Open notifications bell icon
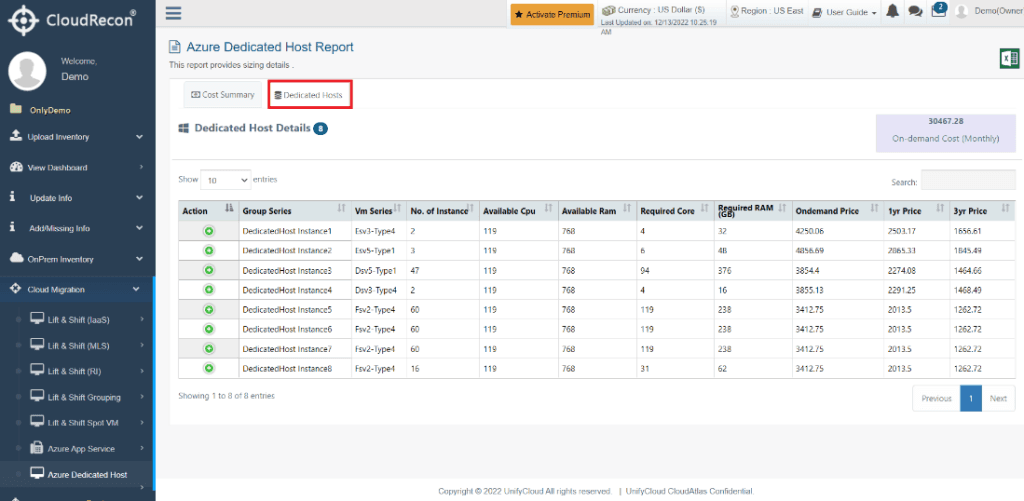The width and height of the screenshot is (1024, 501). point(893,11)
